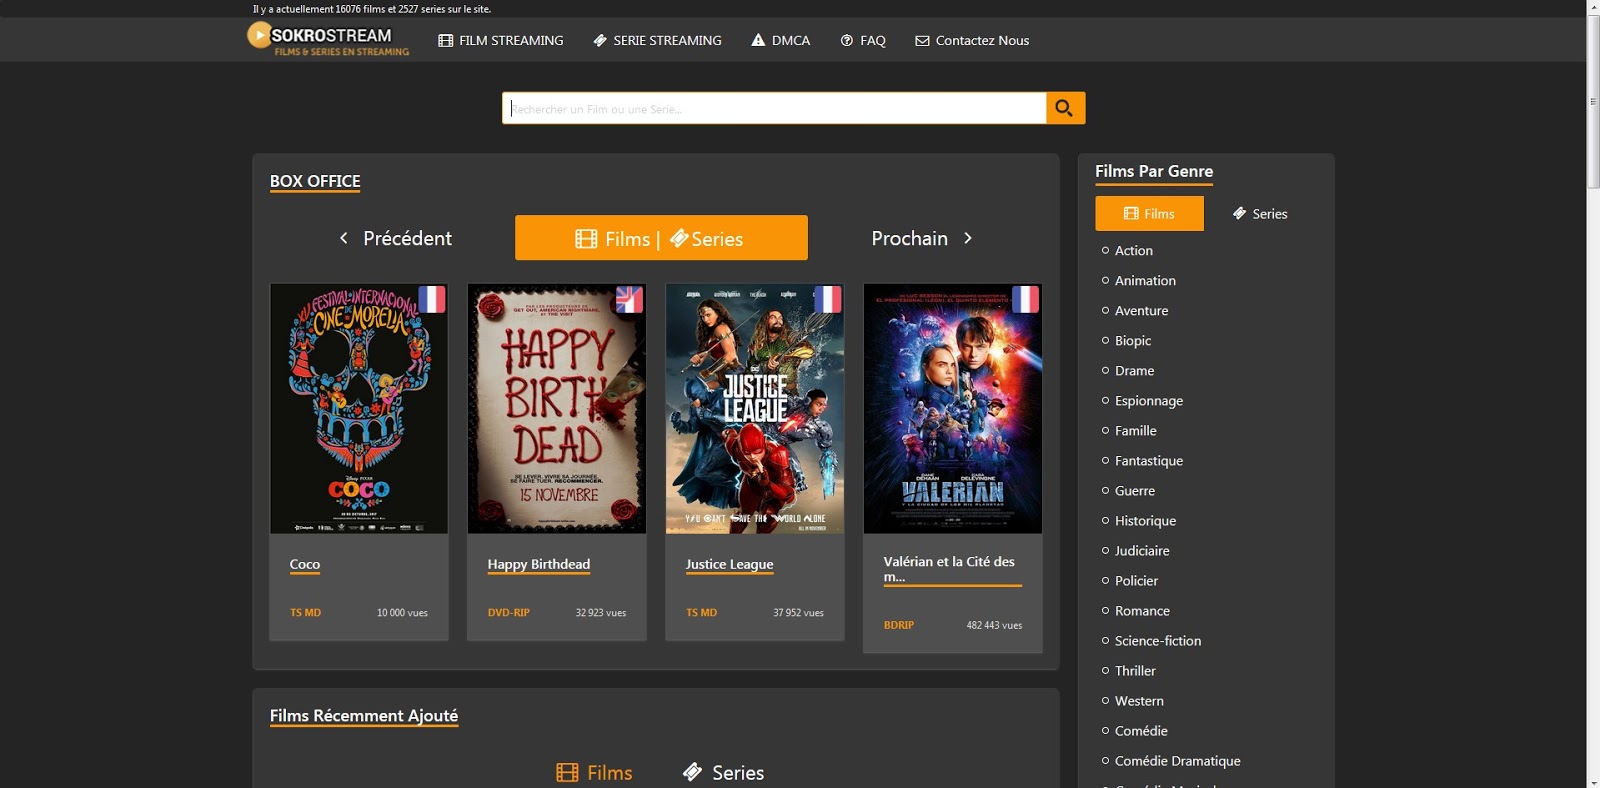Image resolution: width=1600 pixels, height=788 pixels.
Task: Click the page vertical scrollbar
Action: pyautogui.click(x=1593, y=100)
